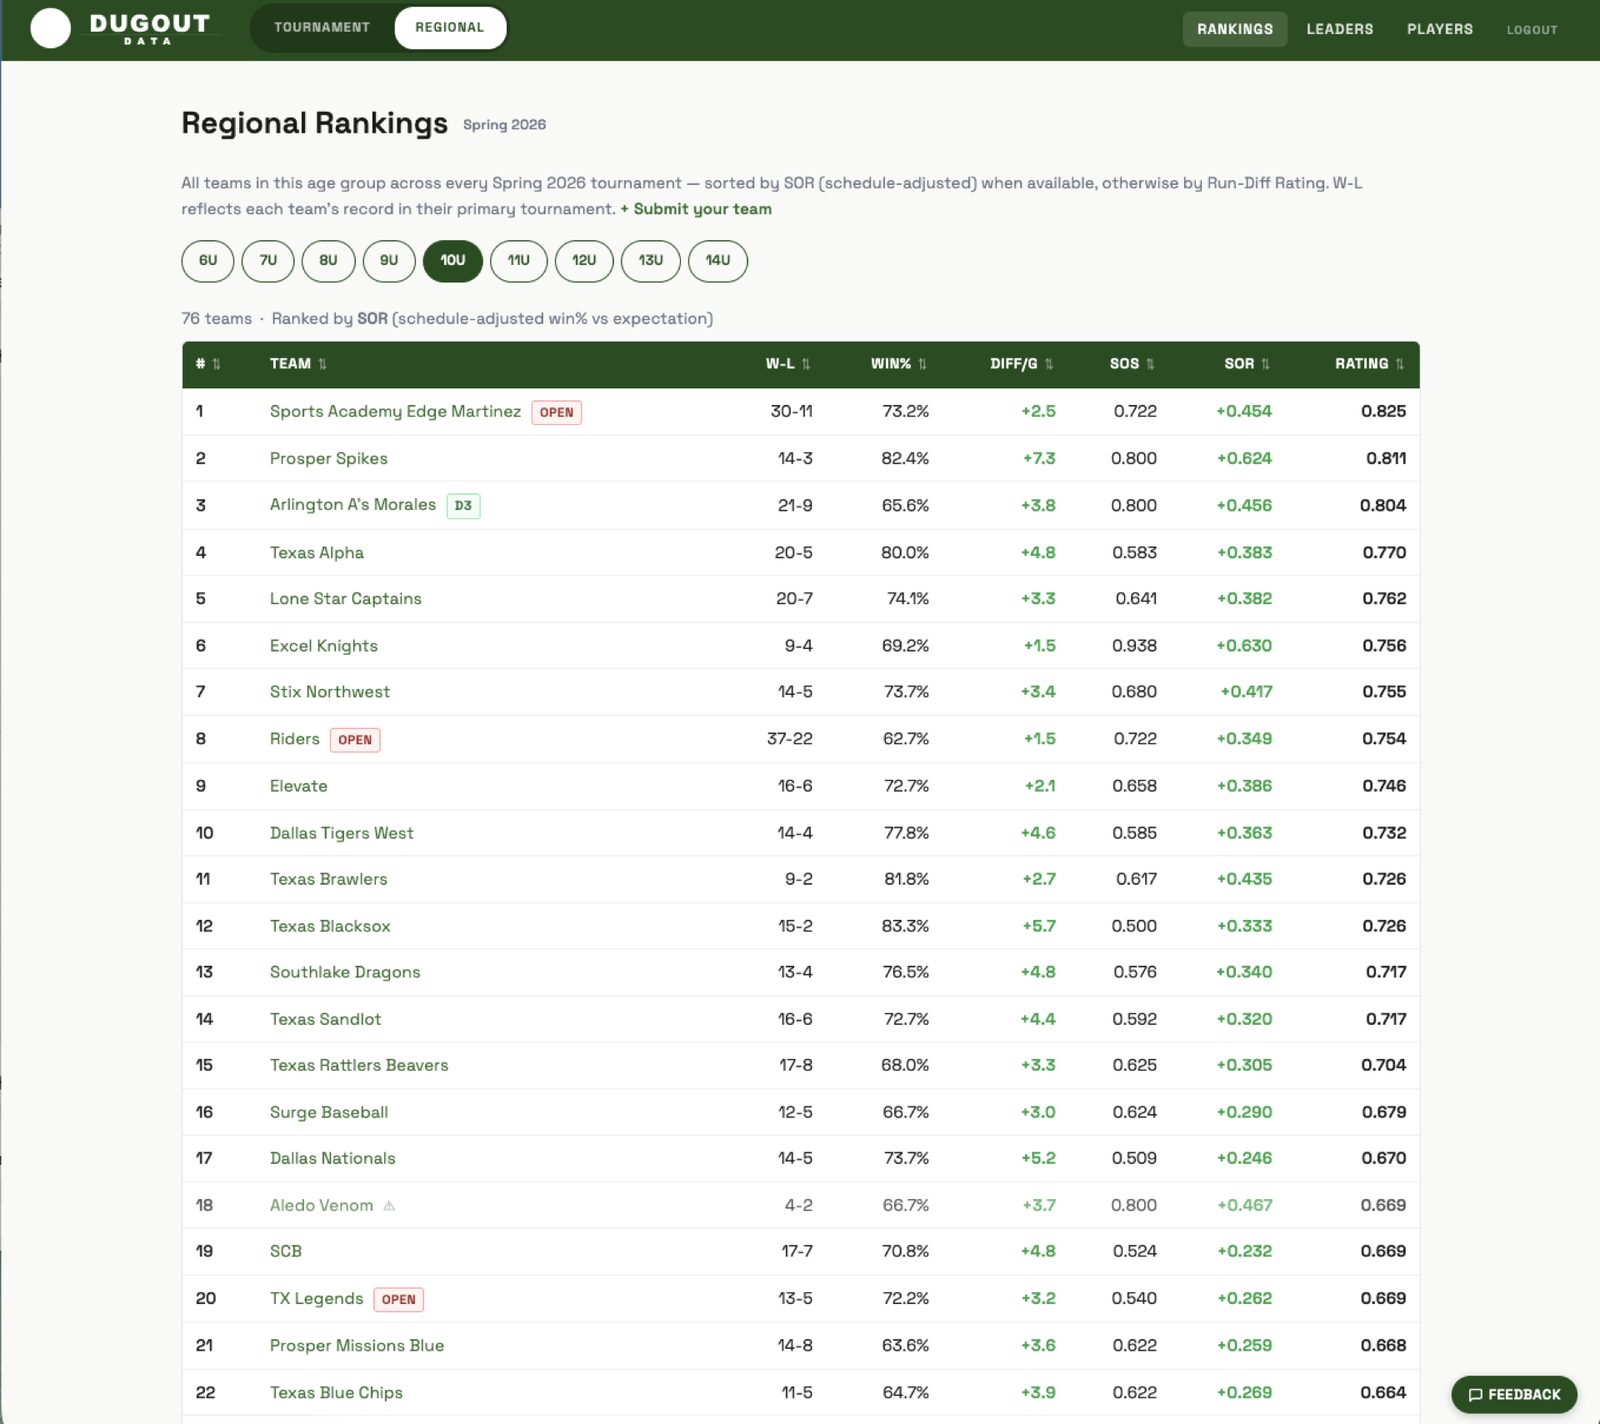Click the D3 badge next to Arlington A's Morales
The width and height of the screenshot is (1600, 1424).
click(462, 505)
